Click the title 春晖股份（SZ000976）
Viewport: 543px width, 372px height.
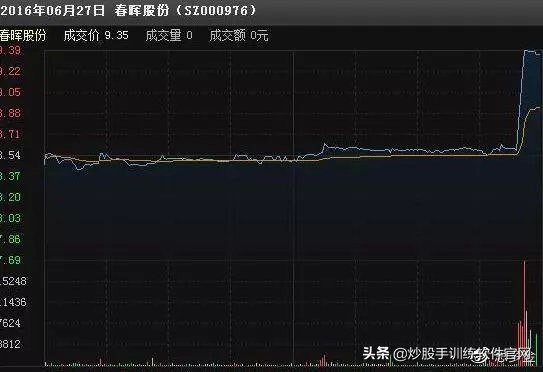pos(187,10)
